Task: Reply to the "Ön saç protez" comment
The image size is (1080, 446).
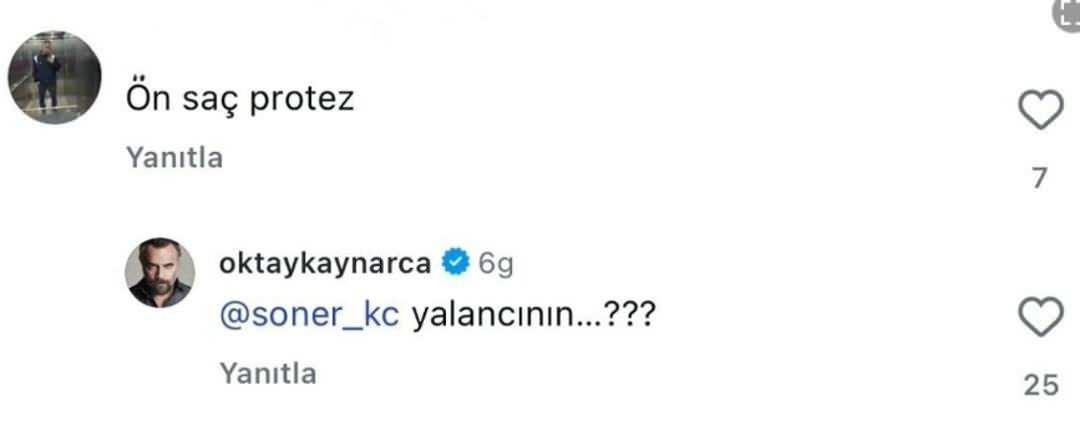Action: (175, 158)
